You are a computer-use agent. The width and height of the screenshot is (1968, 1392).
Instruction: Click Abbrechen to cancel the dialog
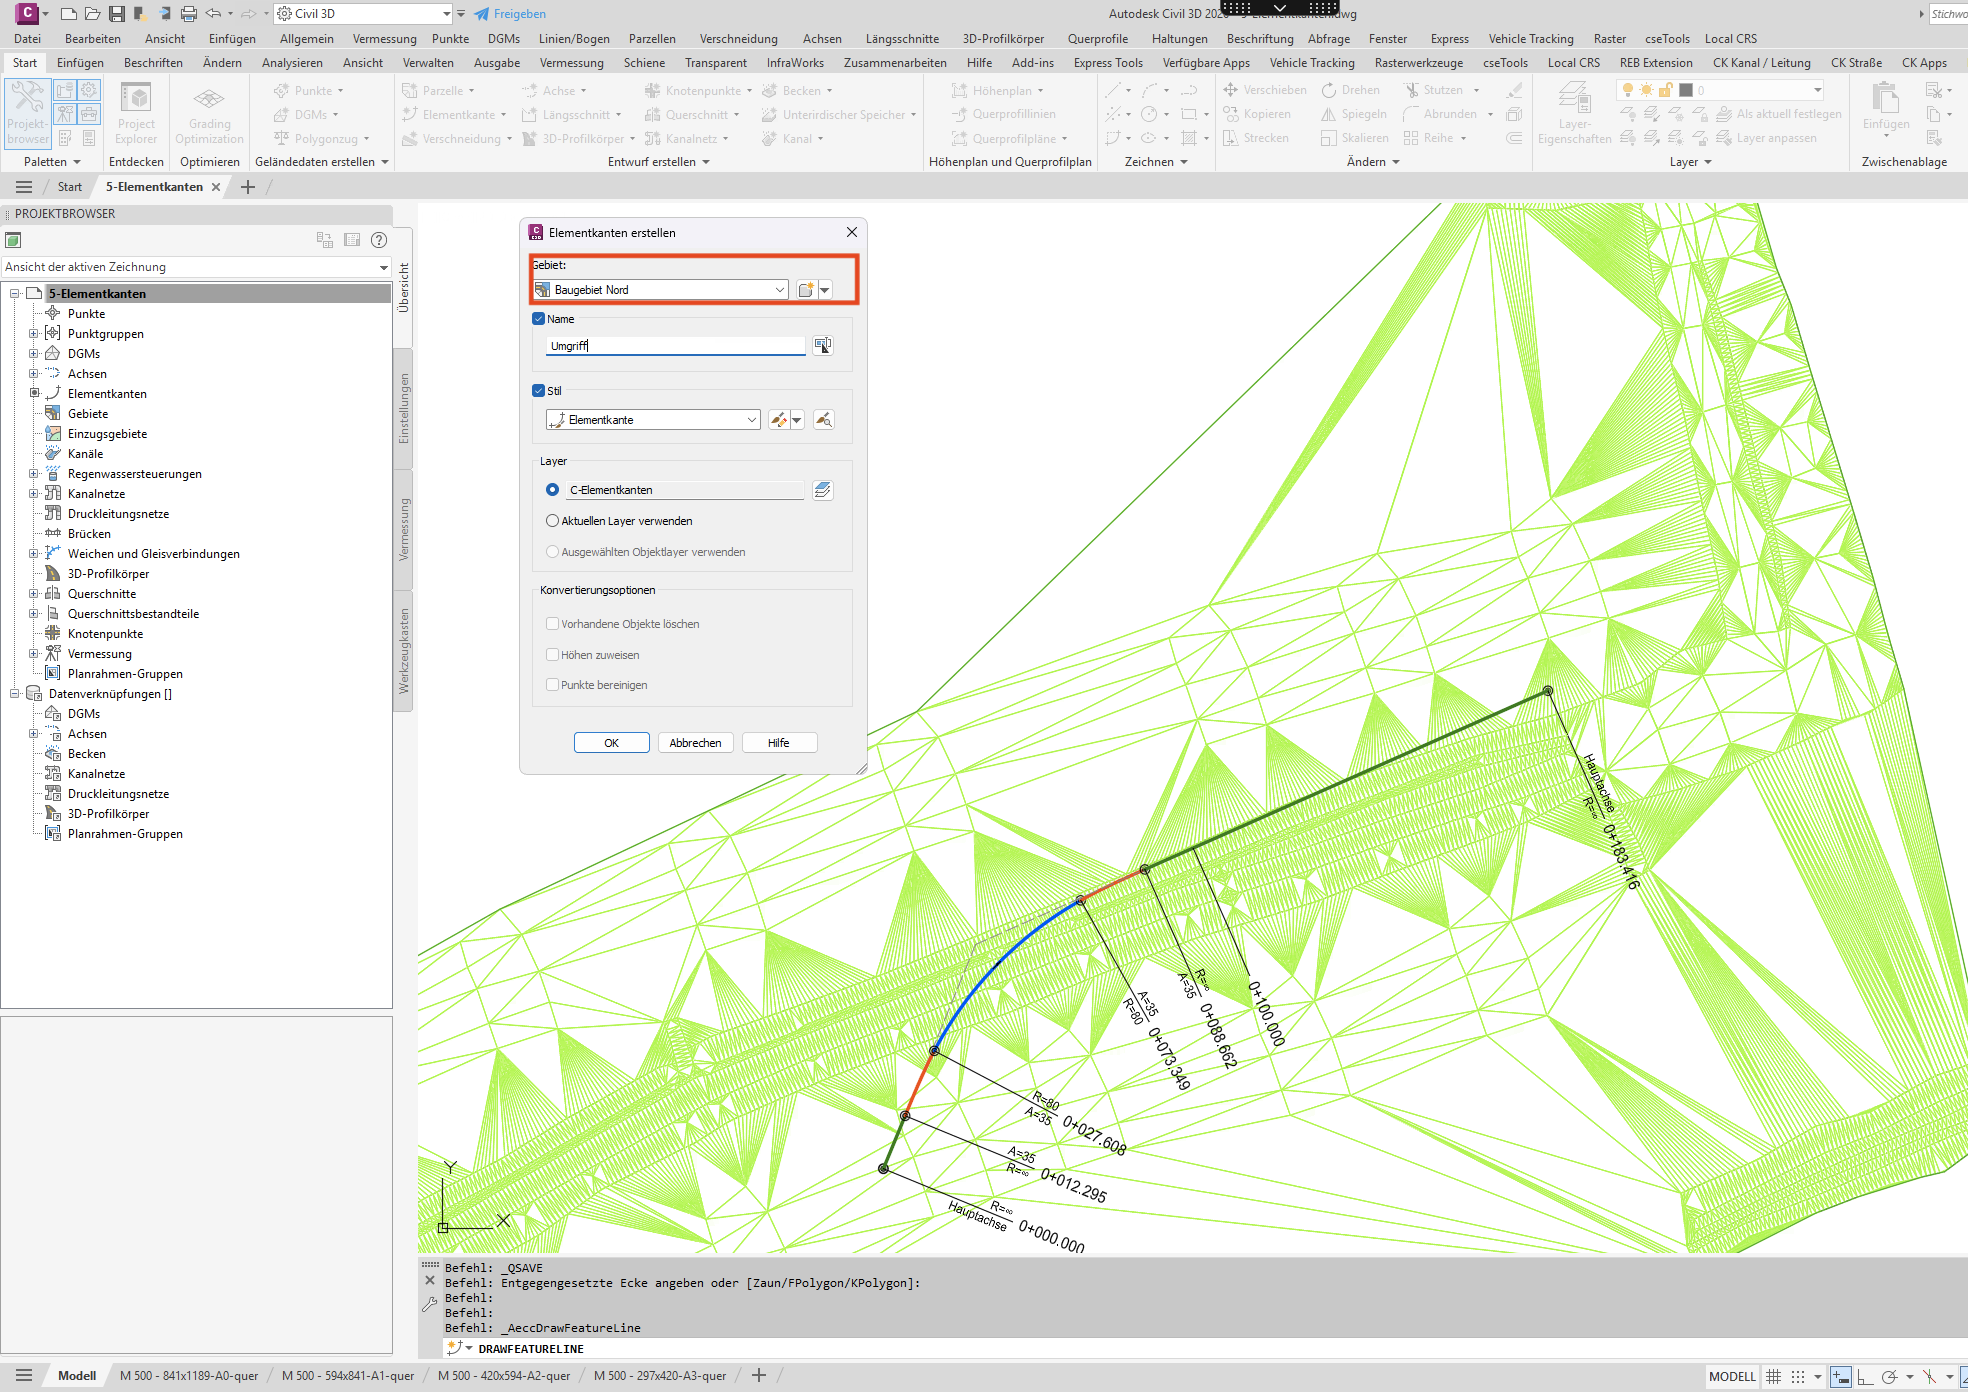tap(696, 743)
